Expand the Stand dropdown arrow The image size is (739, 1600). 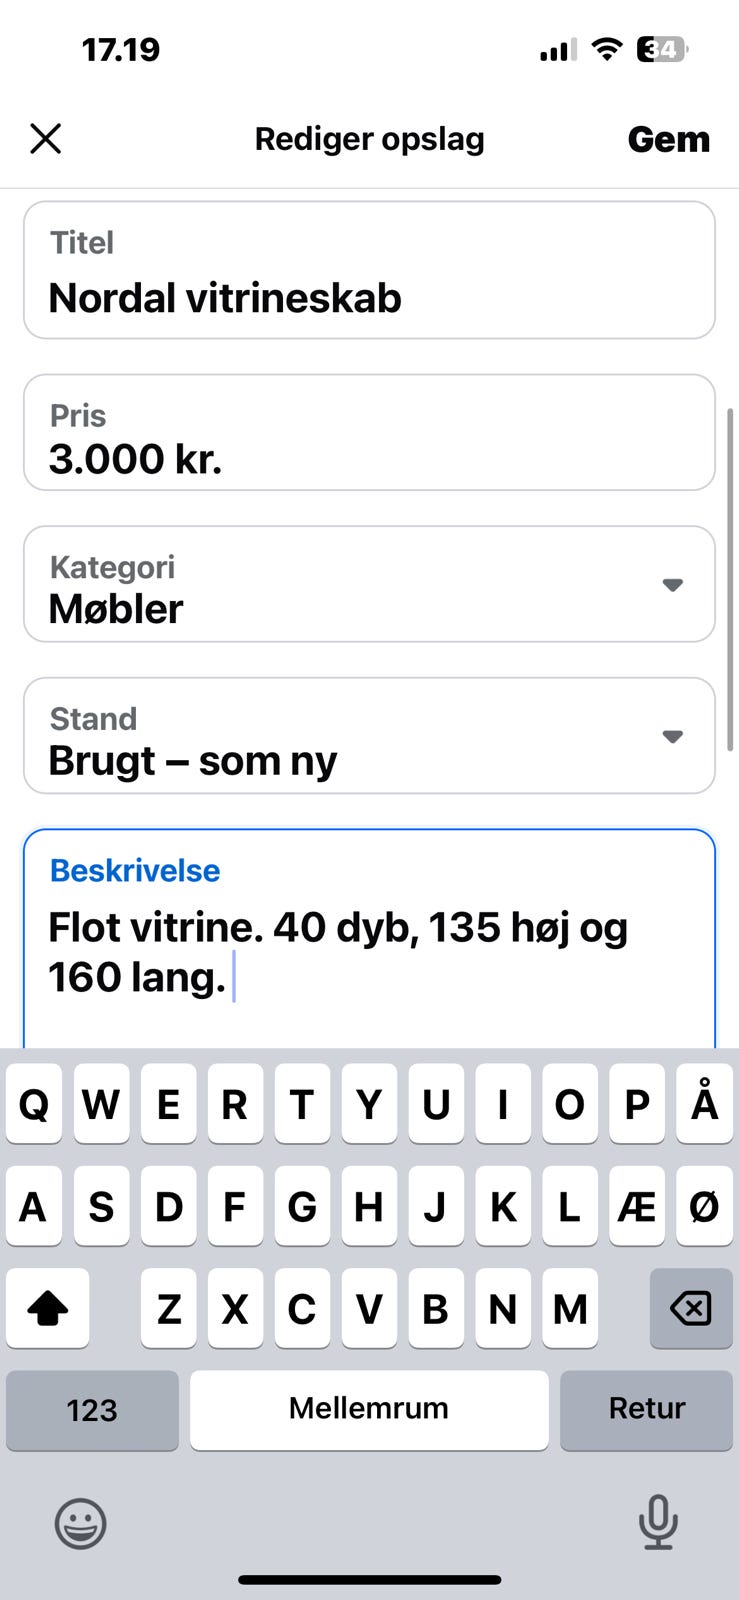click(672, 737)
